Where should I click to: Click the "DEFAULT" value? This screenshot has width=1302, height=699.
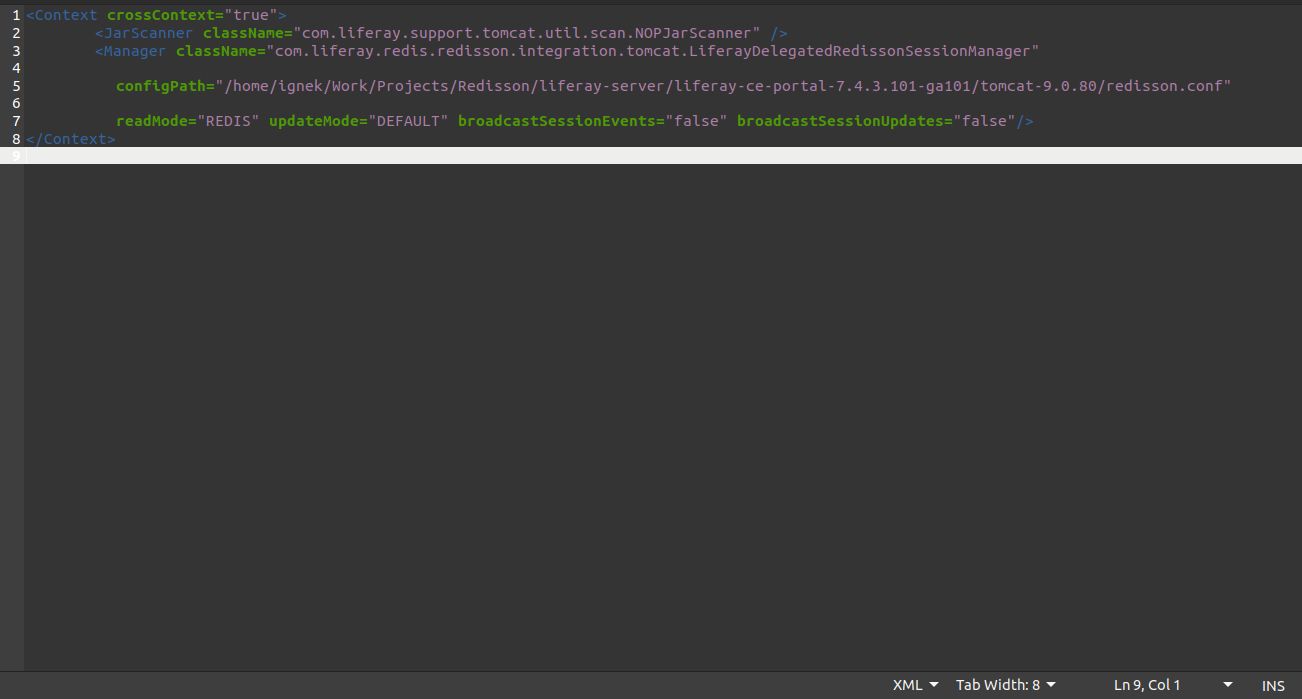tap(409, 121)
